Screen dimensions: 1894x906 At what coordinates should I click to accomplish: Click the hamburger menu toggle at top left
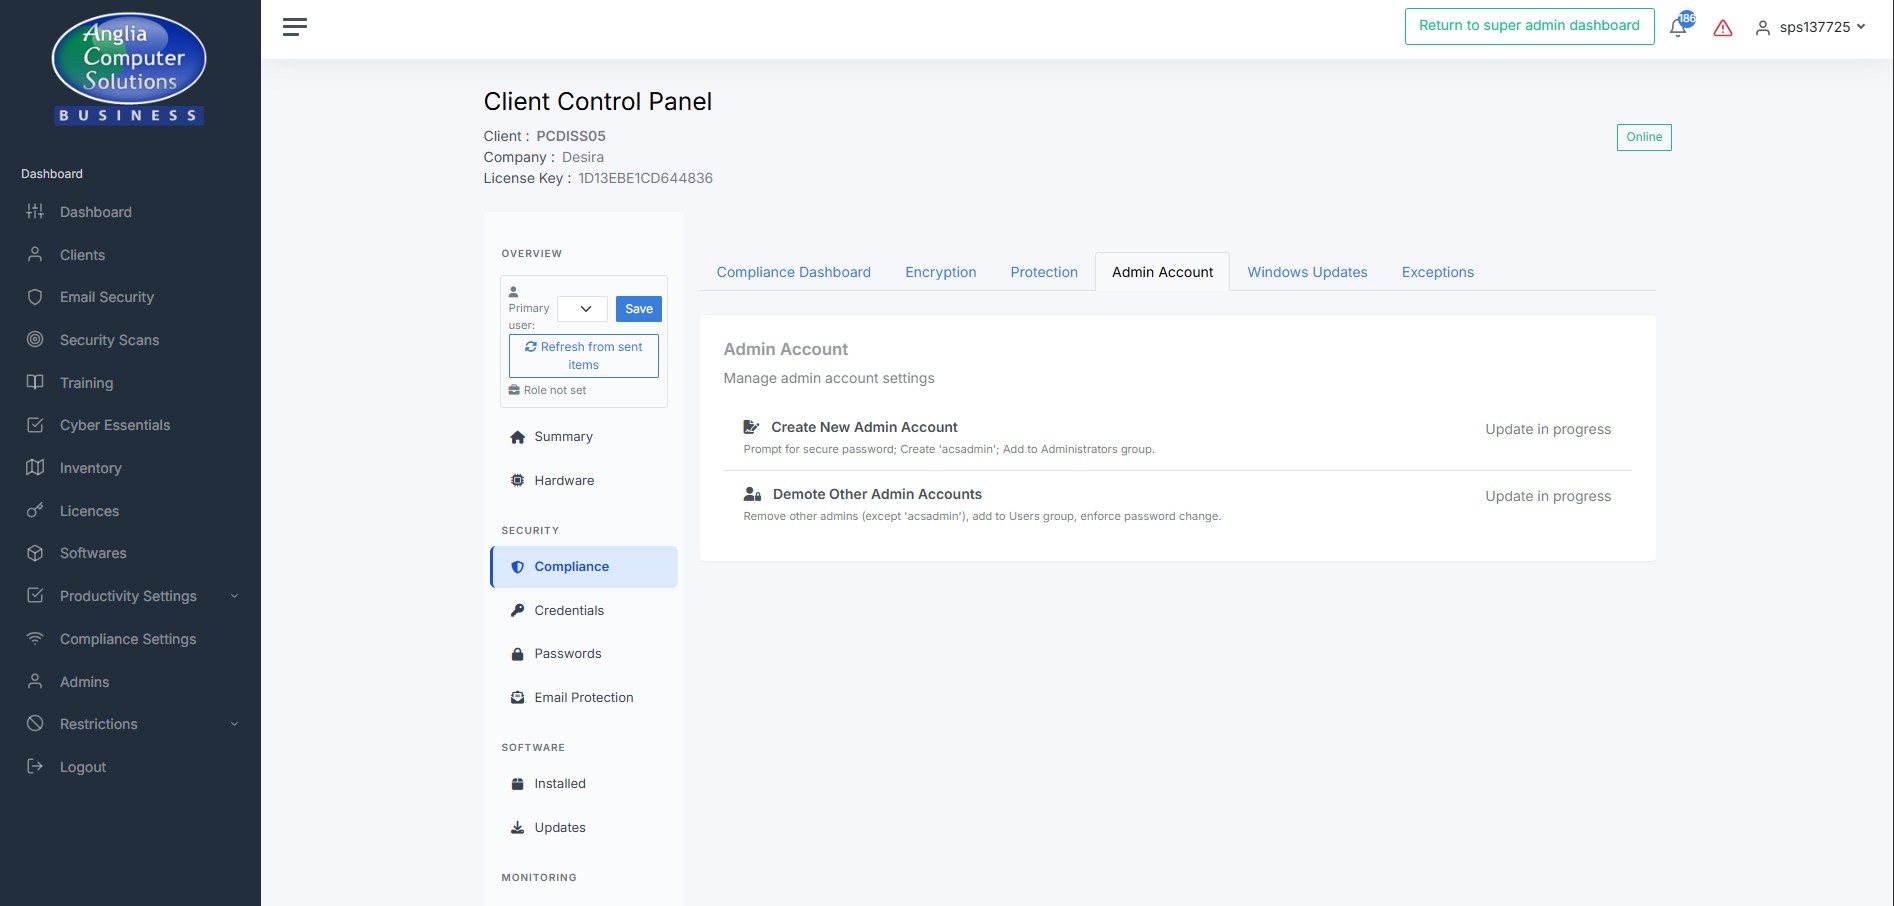pos(294,27)
